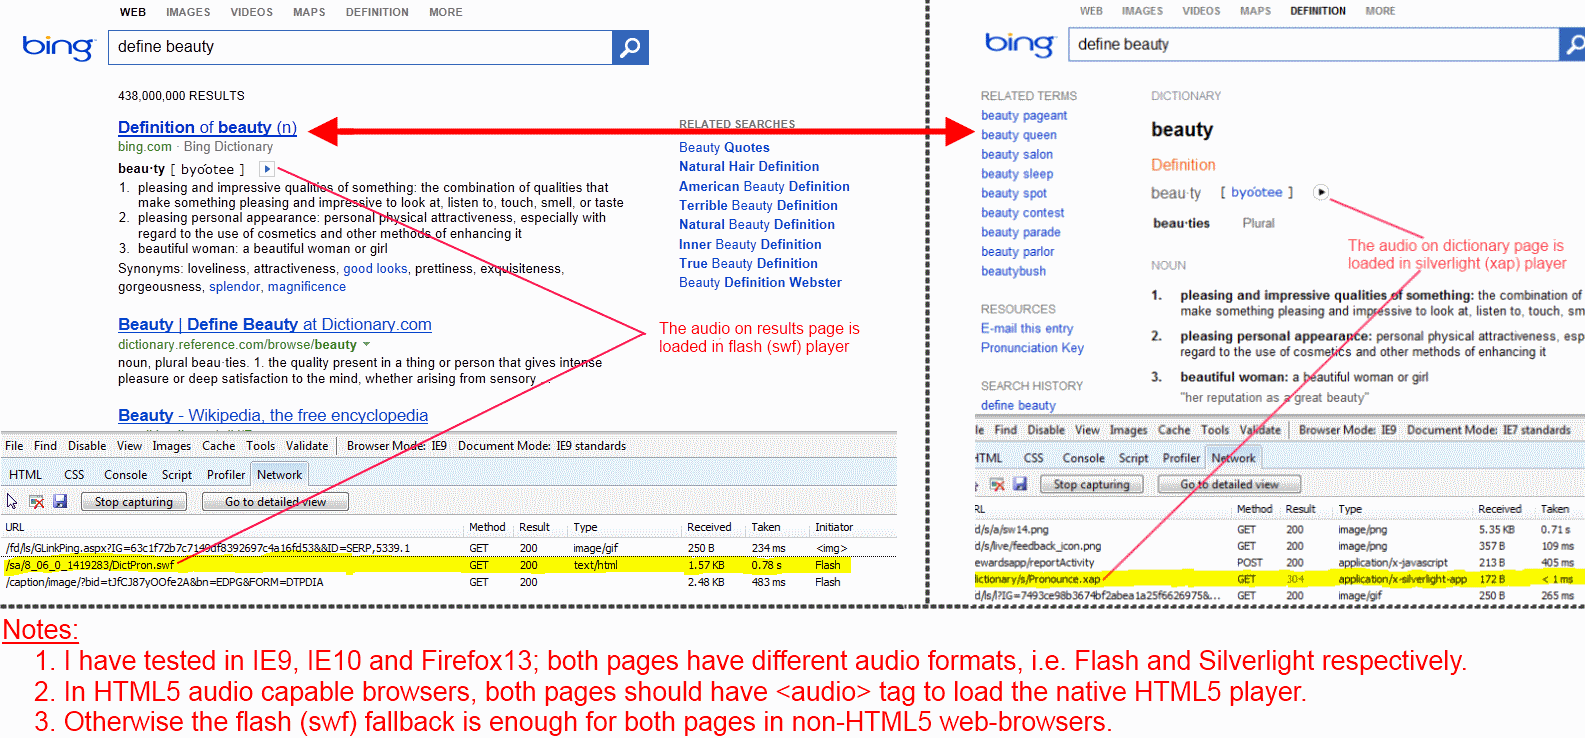Viewport: 1585px width, 738px height.
Task: Sort by Received column in left devtools
Action: click(709, 527)
